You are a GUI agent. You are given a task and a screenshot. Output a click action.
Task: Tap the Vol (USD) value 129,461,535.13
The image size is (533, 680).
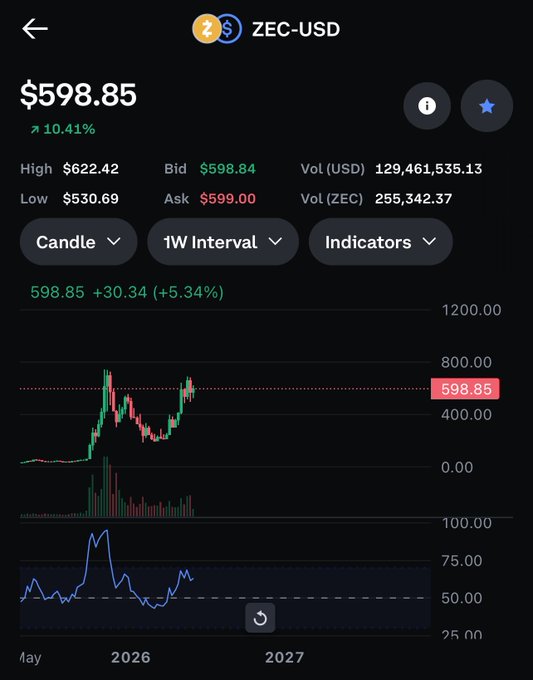428,169
